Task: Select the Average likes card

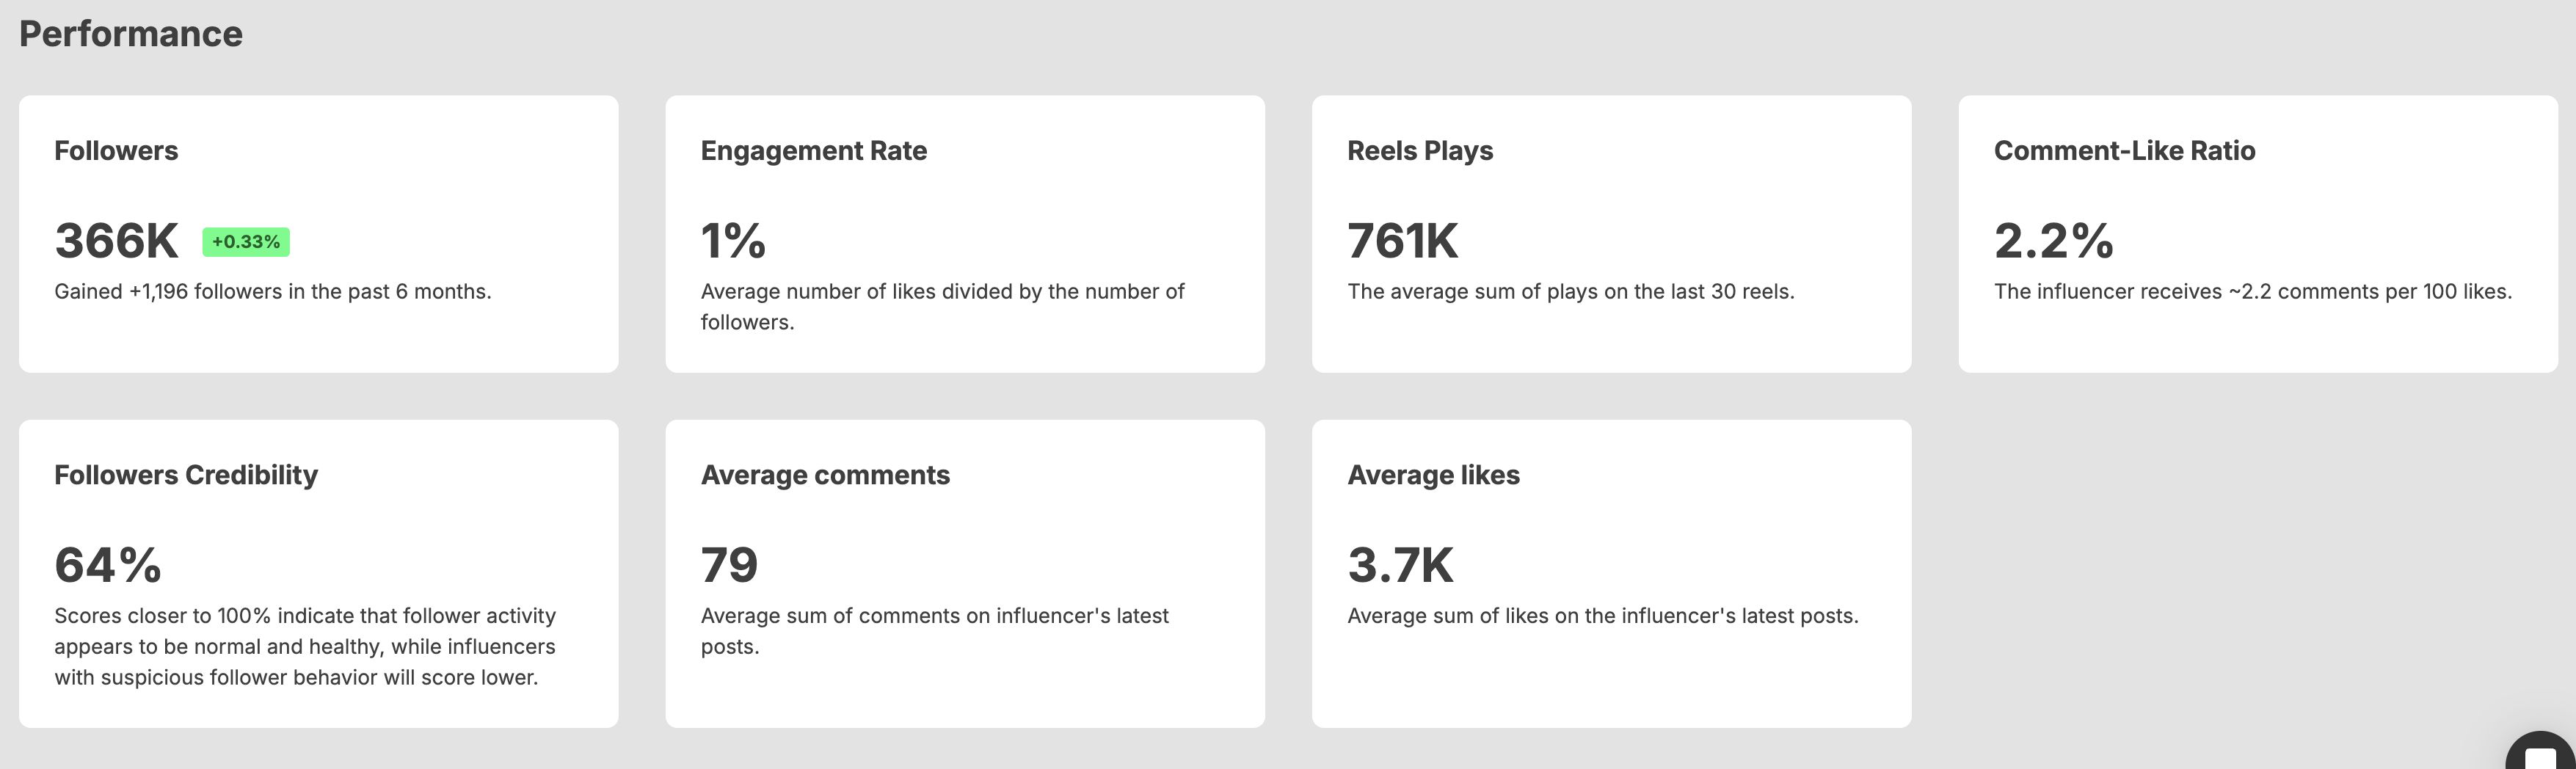Action: 1611,573
